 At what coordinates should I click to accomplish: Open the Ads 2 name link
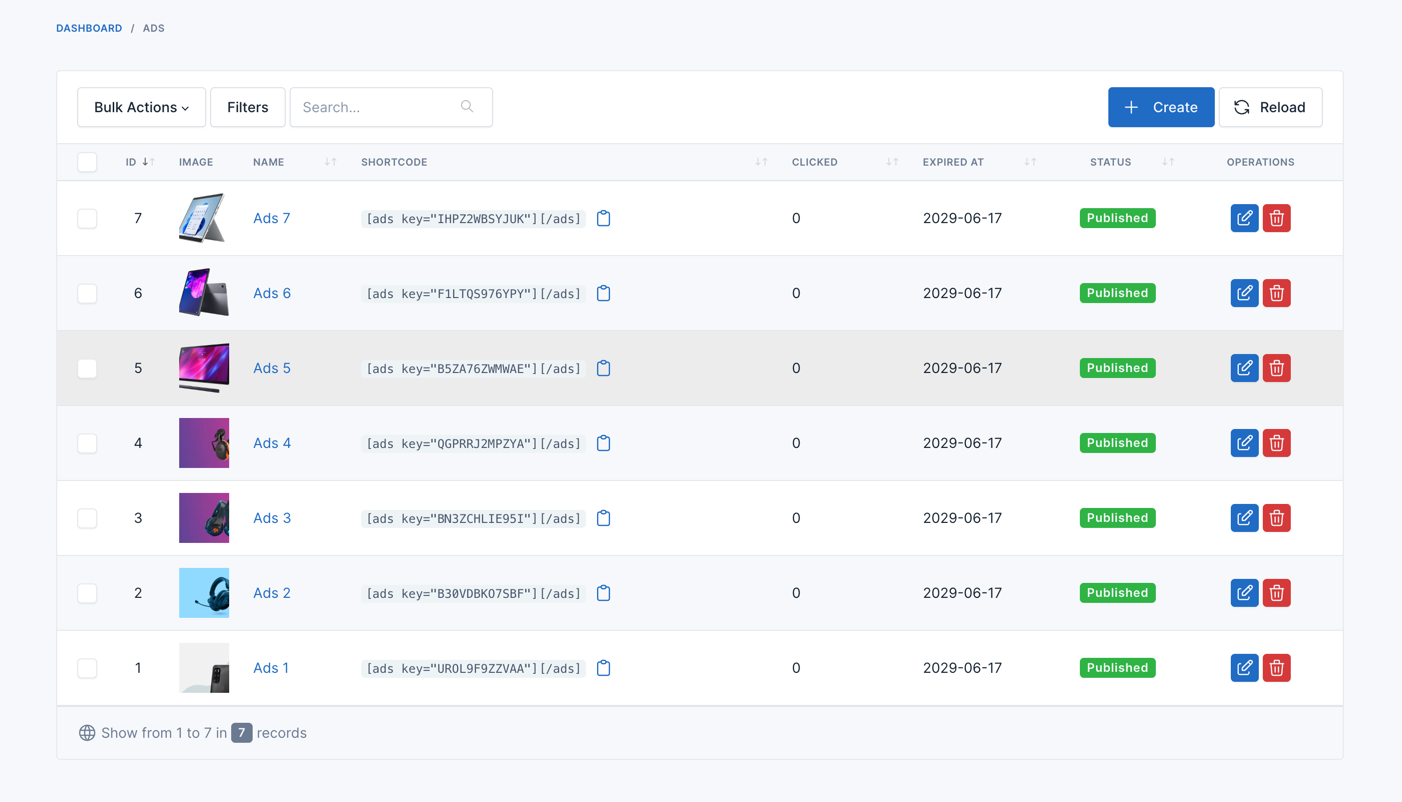[x=272, y=593]
